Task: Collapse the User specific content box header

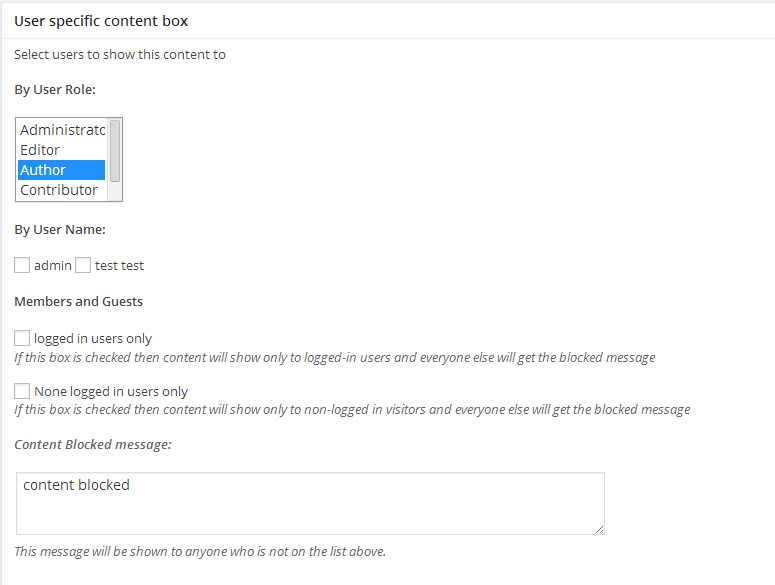Action: pos(101,20)
